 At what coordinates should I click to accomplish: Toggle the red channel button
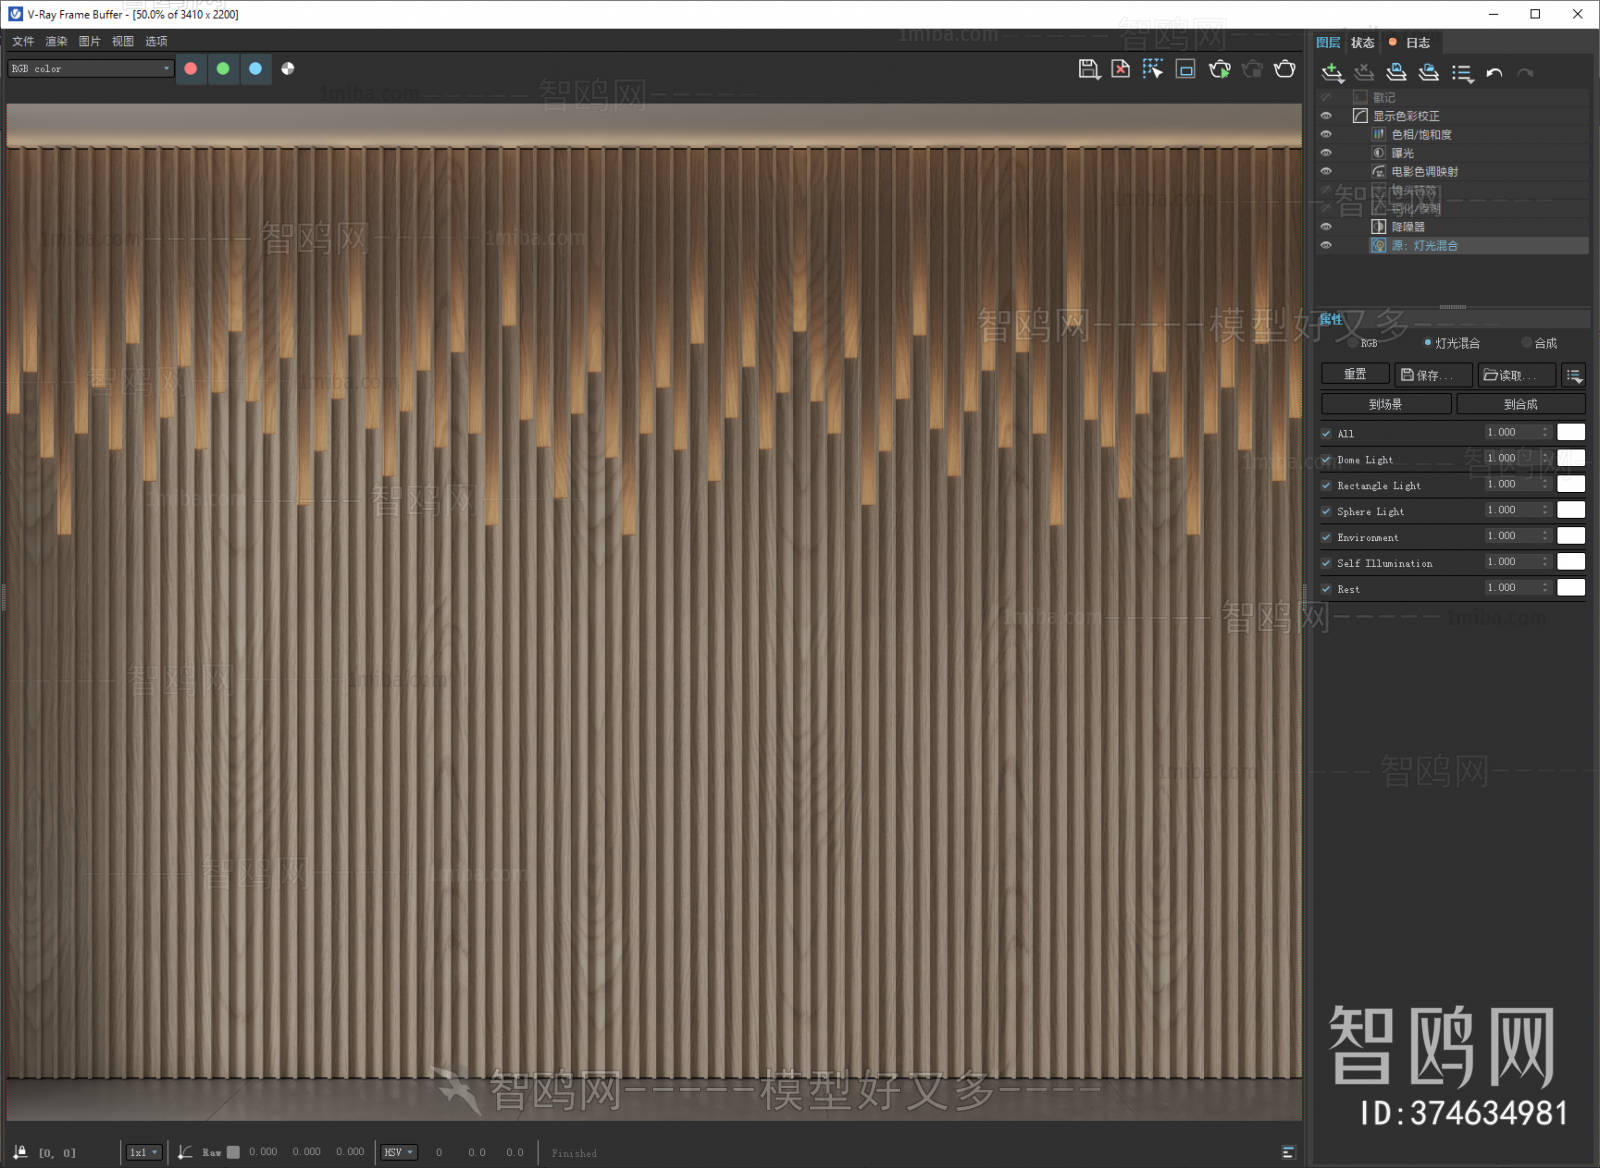click(191, 69)
